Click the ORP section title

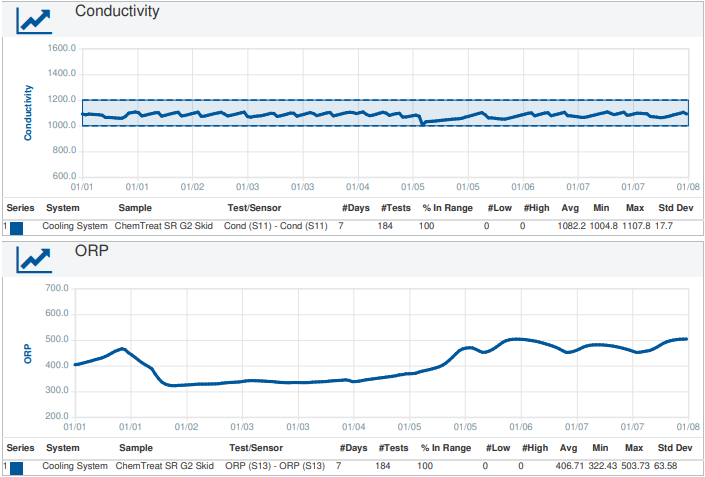coord(91,251)
